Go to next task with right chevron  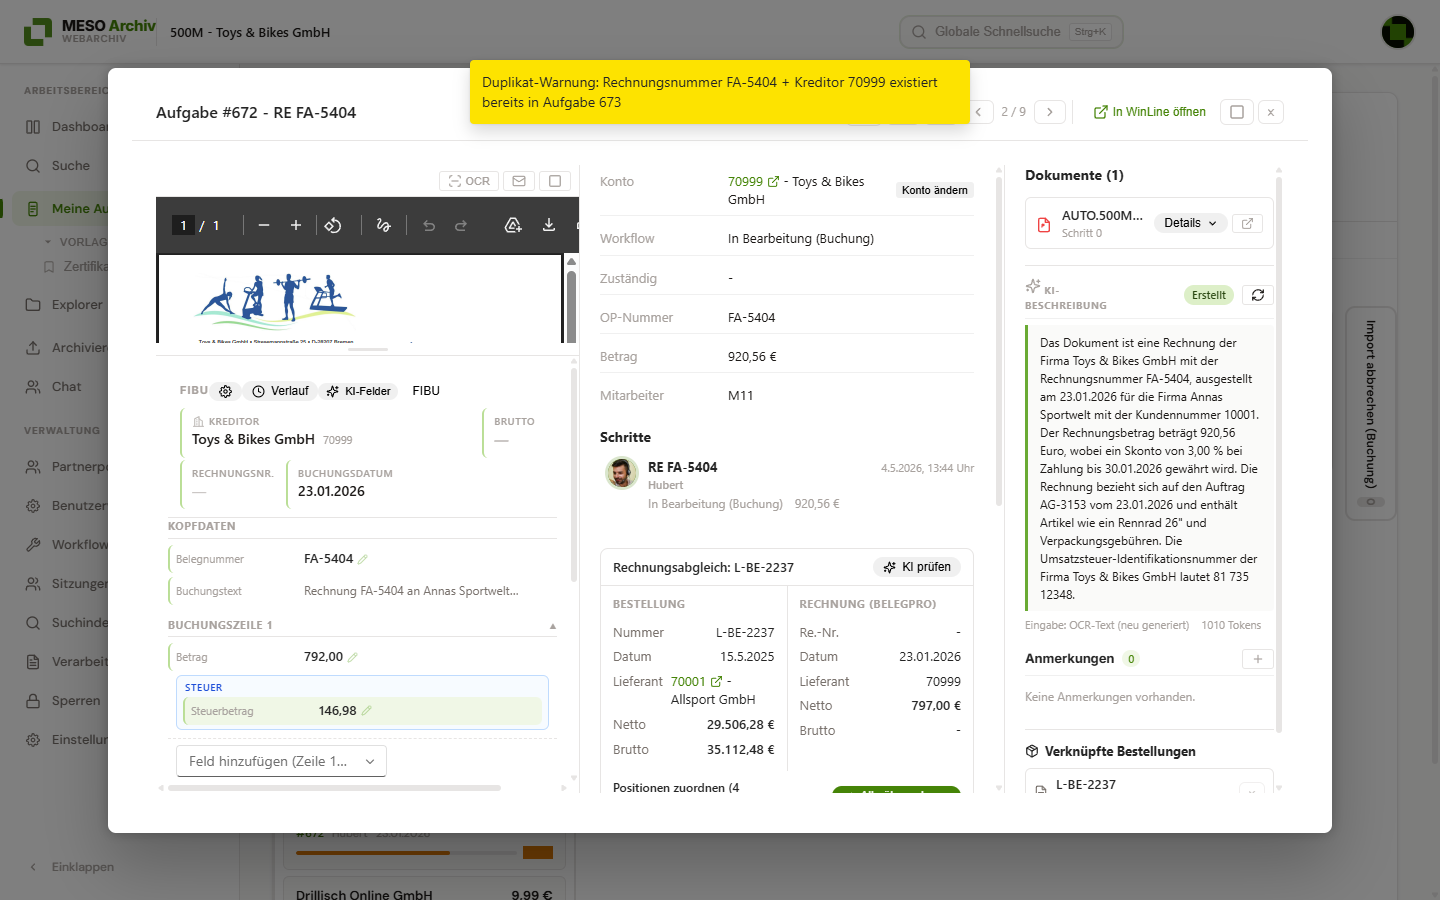1050,112
